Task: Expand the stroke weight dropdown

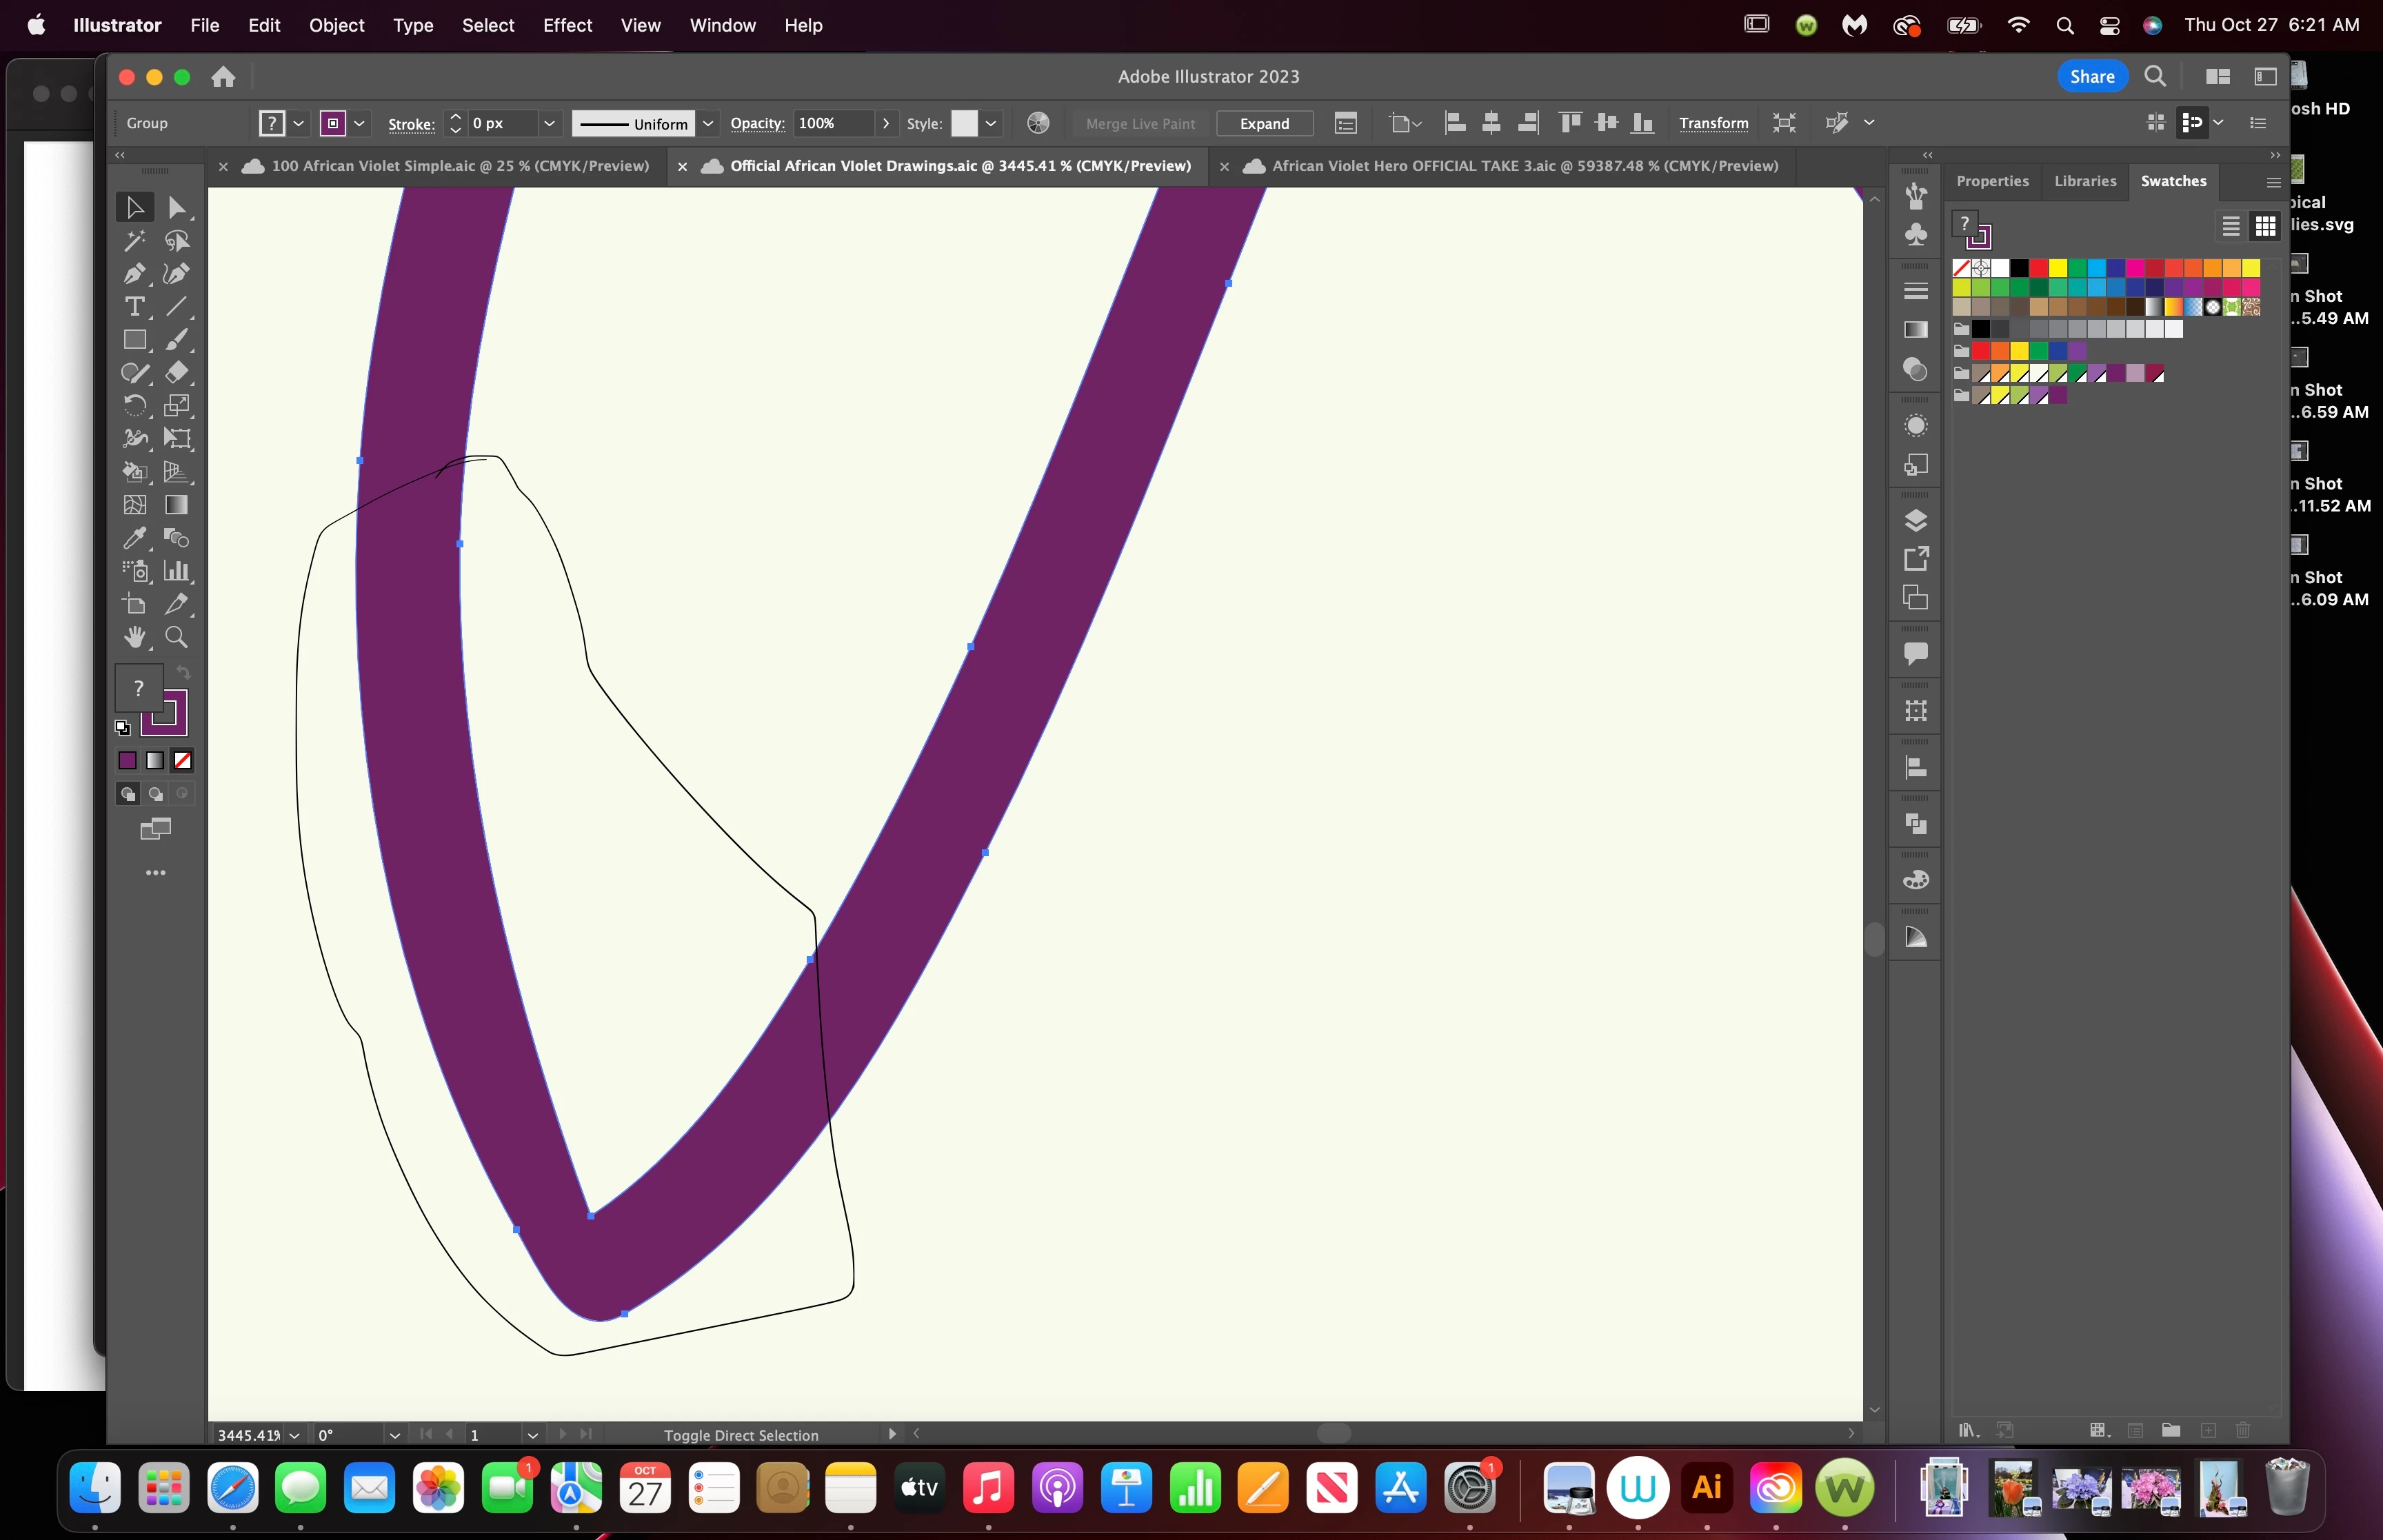Action: pyautogui.click(x=549, y=123)
